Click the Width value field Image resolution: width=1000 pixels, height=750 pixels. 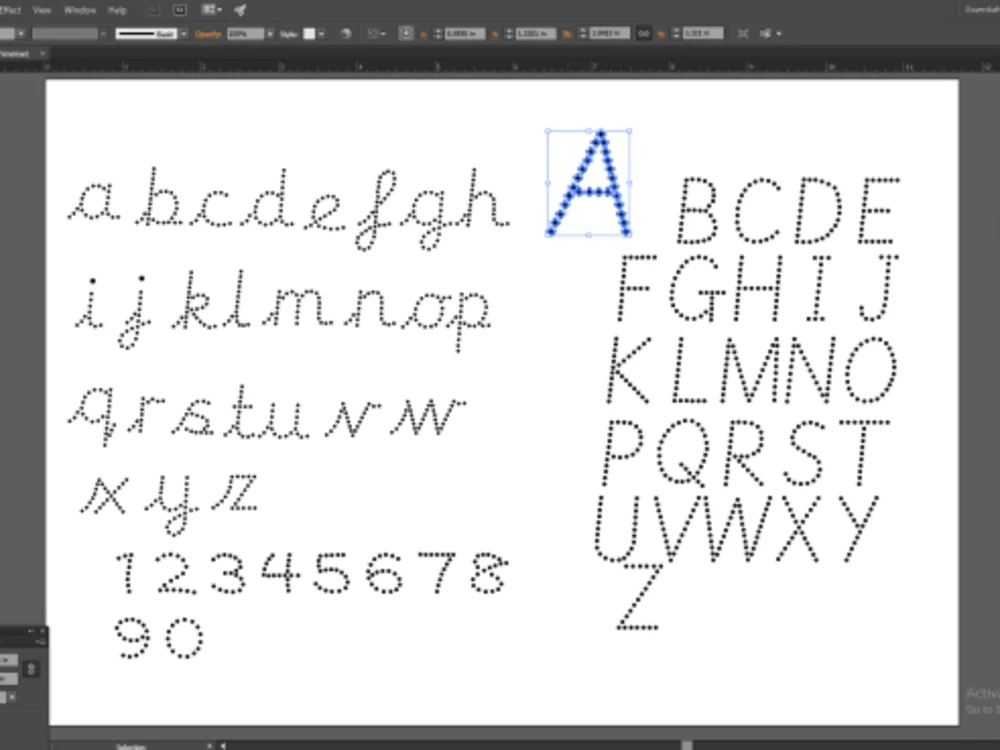coord(609,33)
